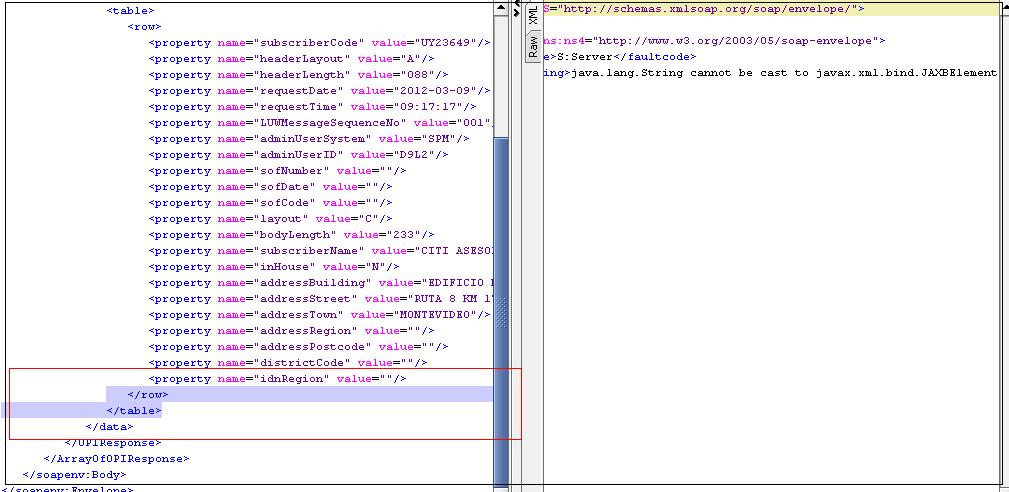Viewport: 1009px width, 492px height.
Task: Click the schemas.xmlsoap.org envelope namespace line
Action: [x=705, y=9]
